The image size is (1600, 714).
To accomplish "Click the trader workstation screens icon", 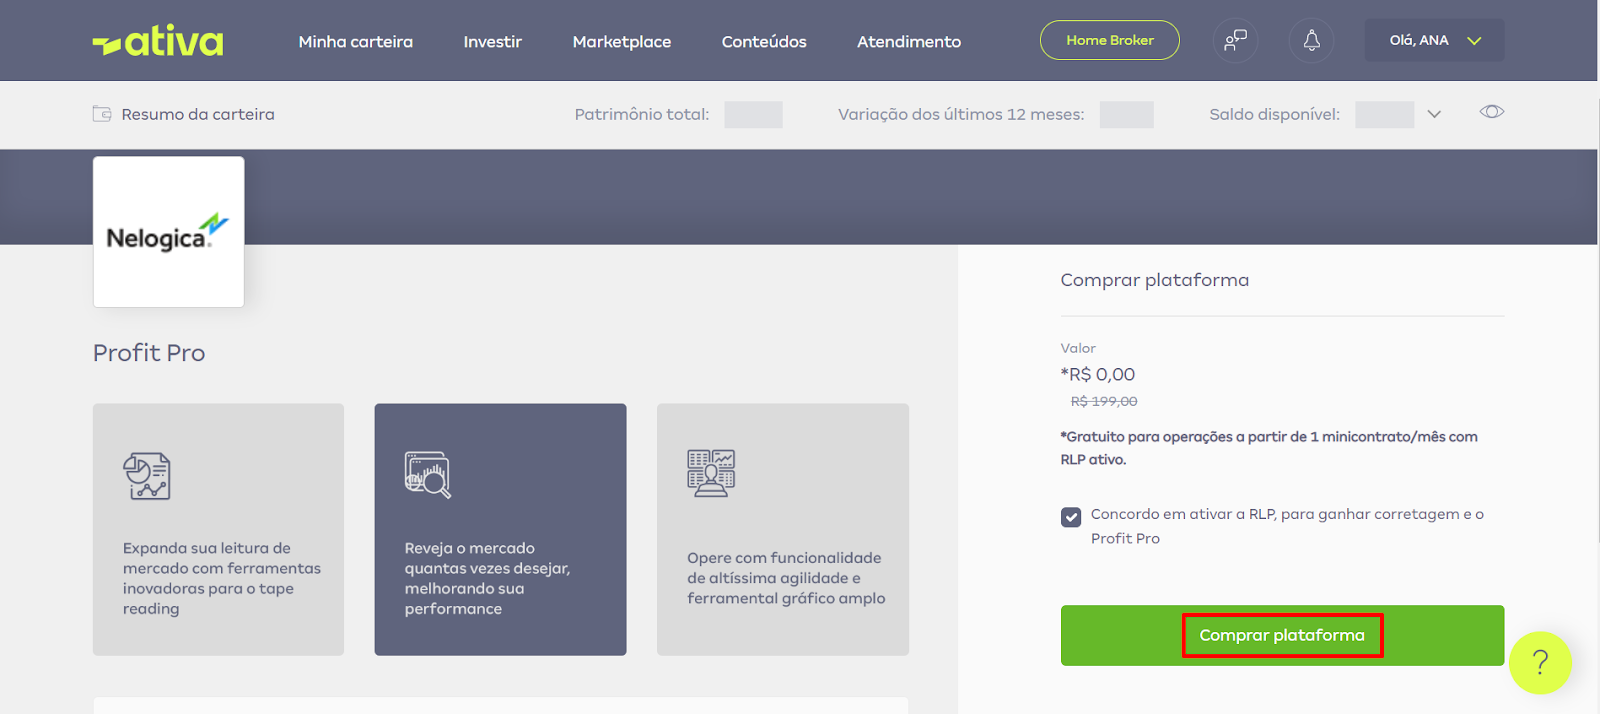I will pos(711,473).
